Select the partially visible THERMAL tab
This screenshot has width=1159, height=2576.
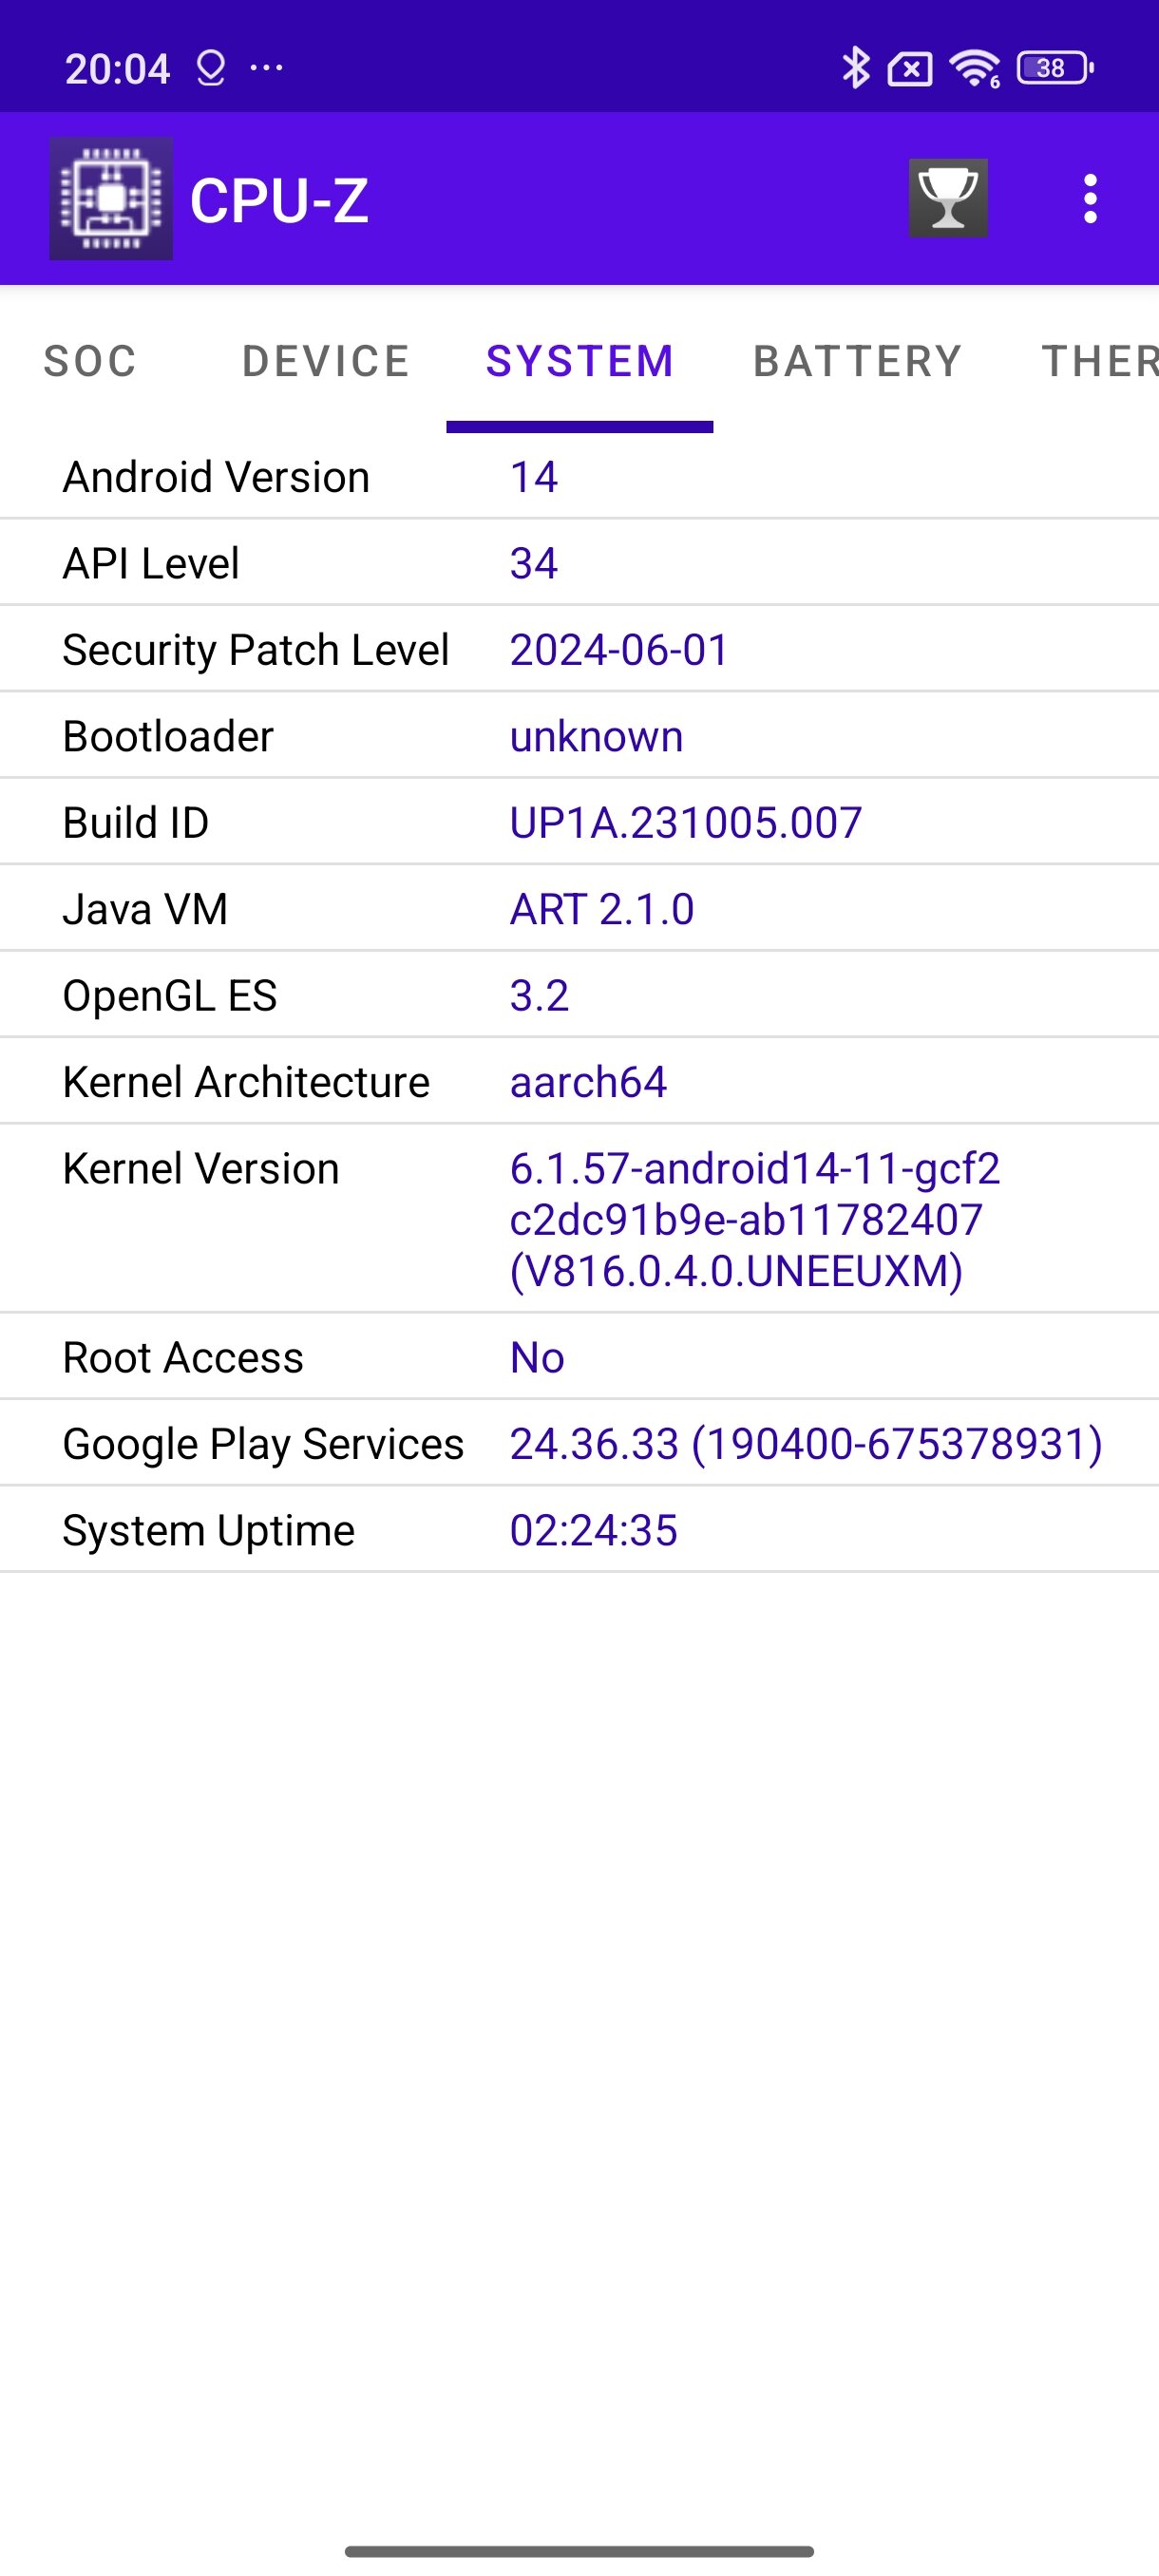pyautogui.click(x=1099, y=361)
